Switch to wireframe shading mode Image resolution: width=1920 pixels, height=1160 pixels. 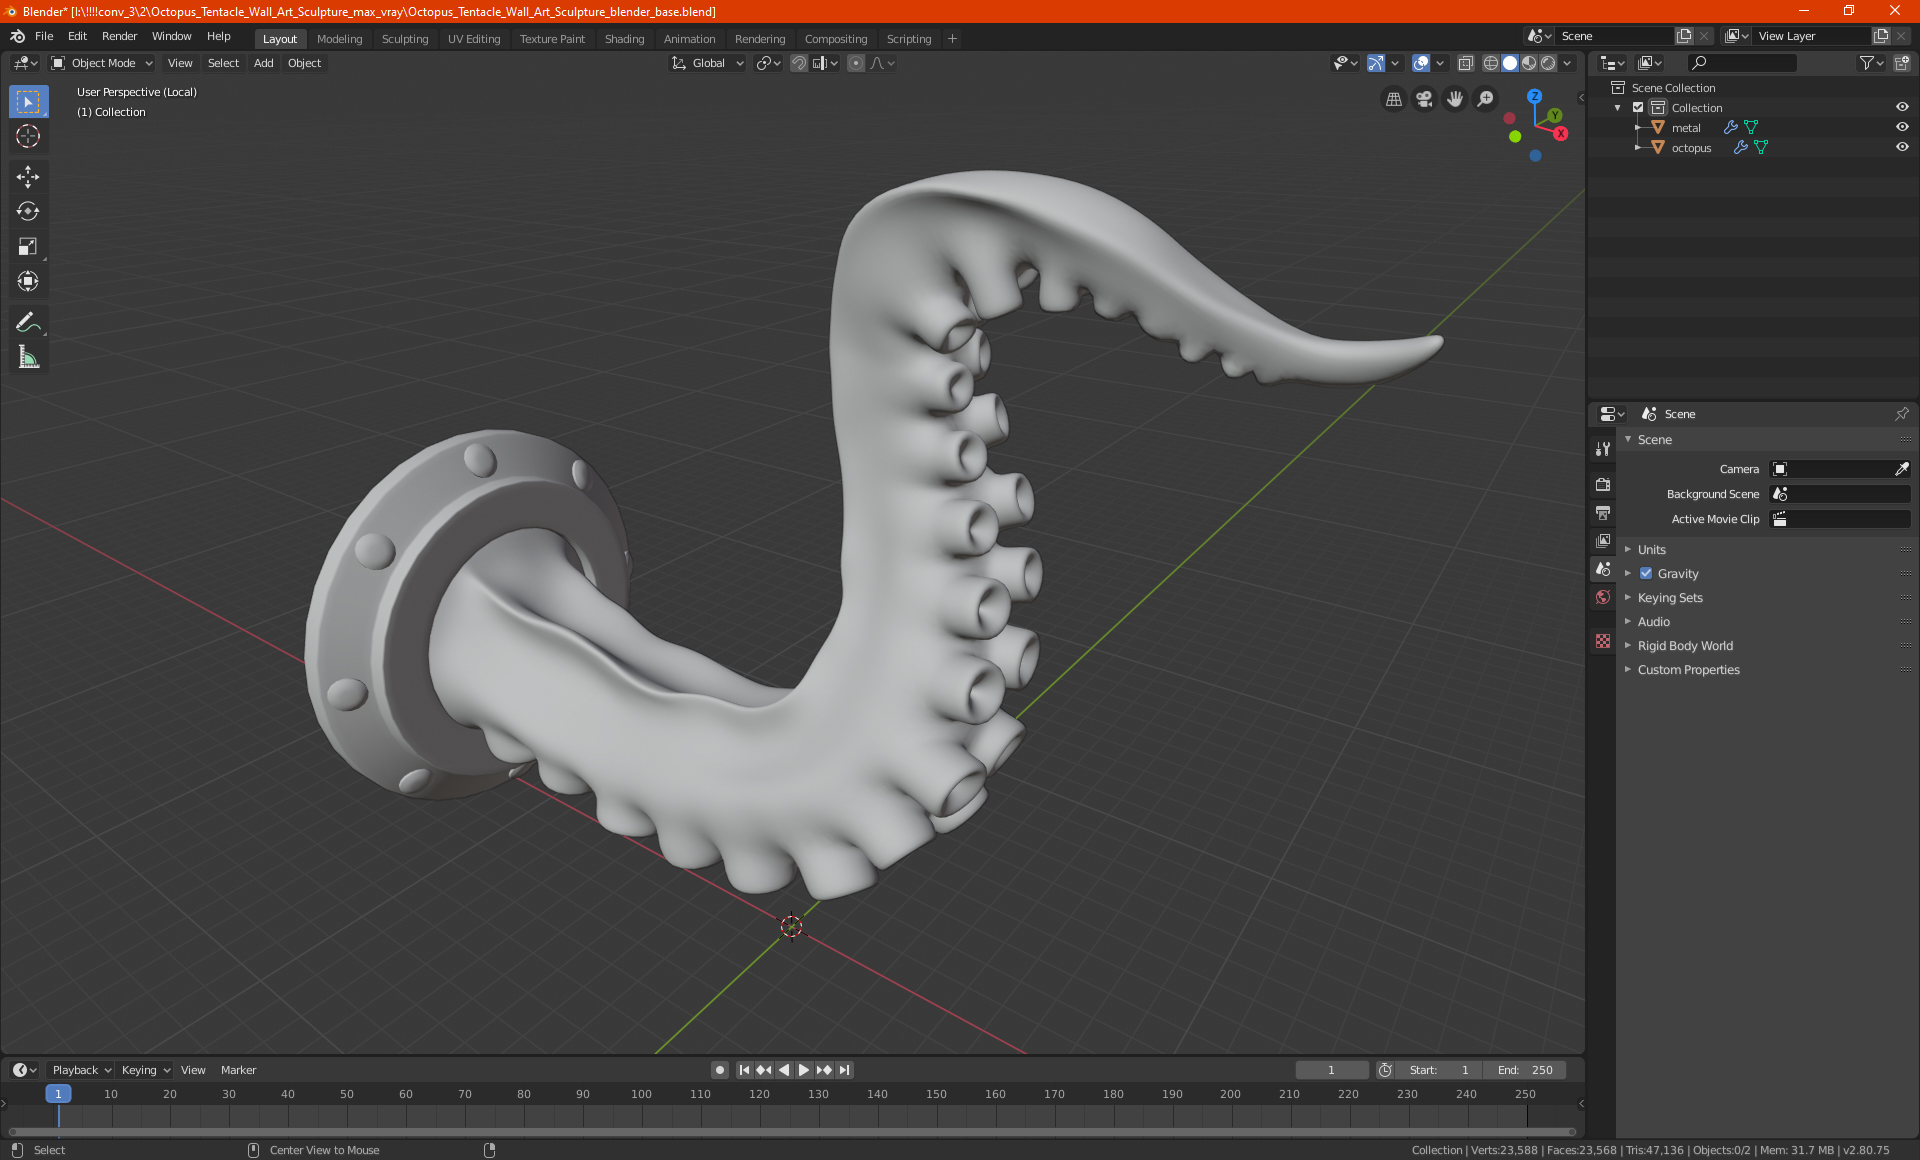pyautogui.click(x=1491, y=63)
